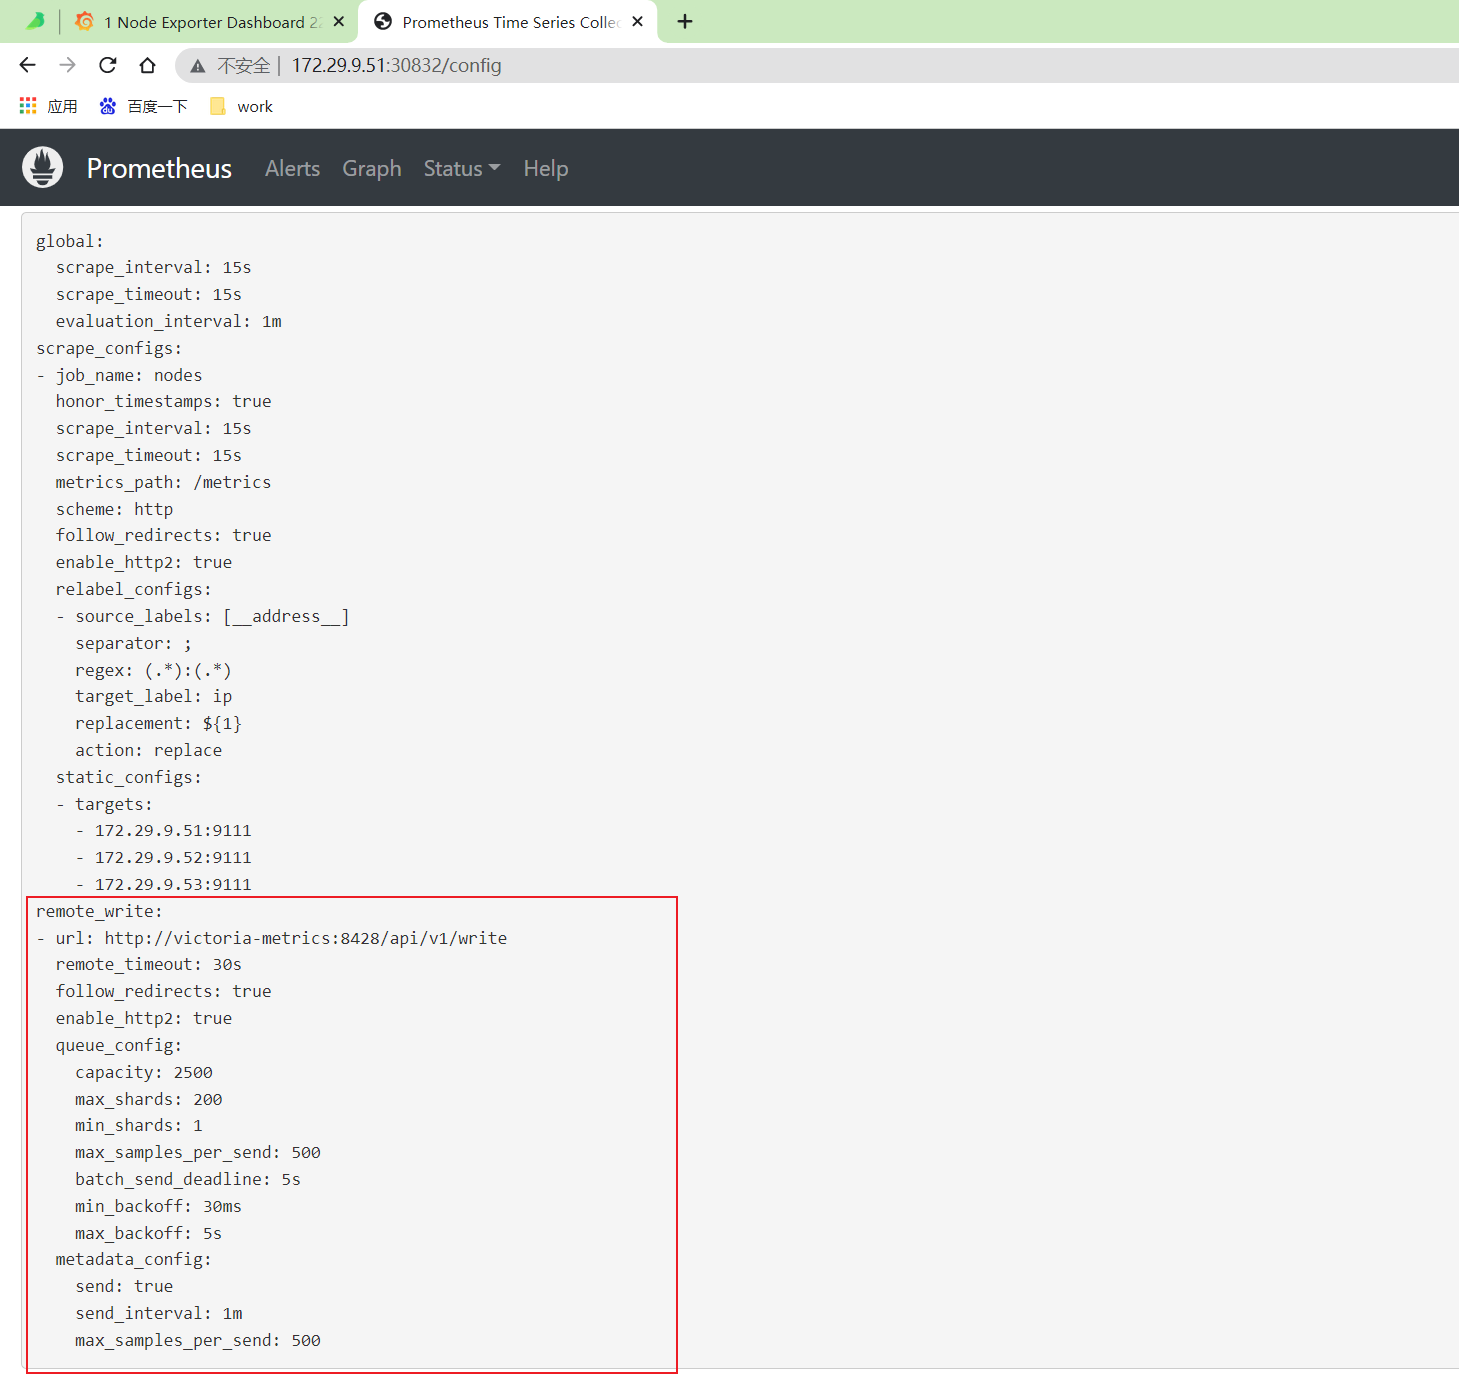This screenshot has width=1459, height=1385.
Task: Click the 'relabel_configs:' line
Action: [134, 589]
